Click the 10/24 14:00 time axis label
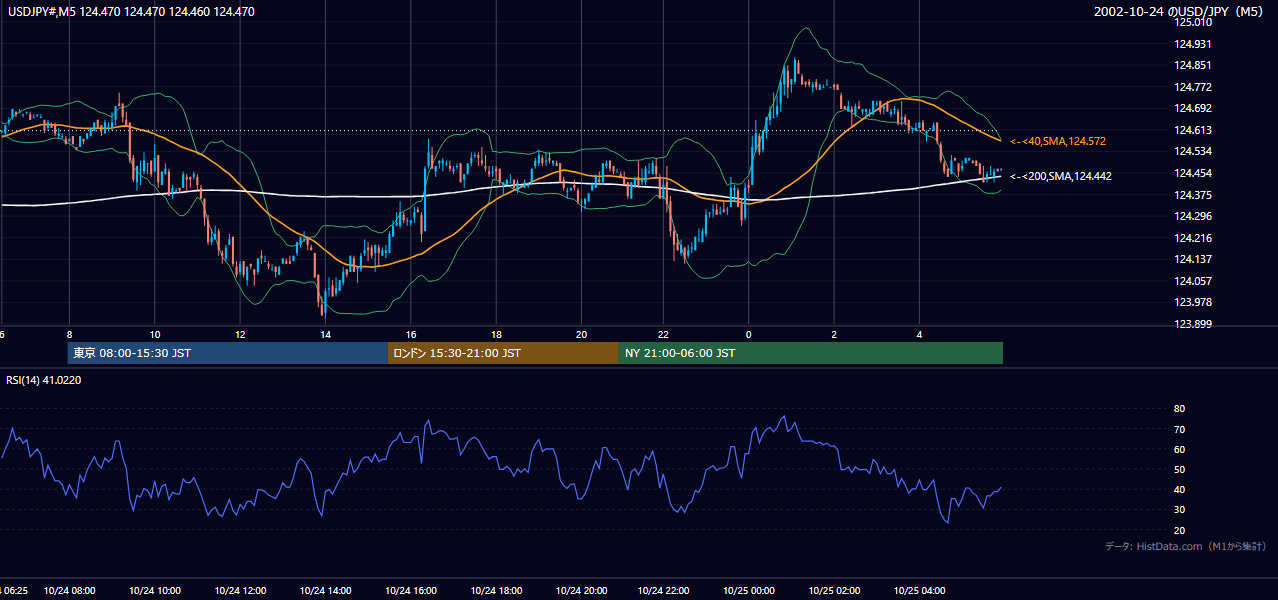Image resolution: width=1278 pixels, height=600 pixels. coord(326,591)
